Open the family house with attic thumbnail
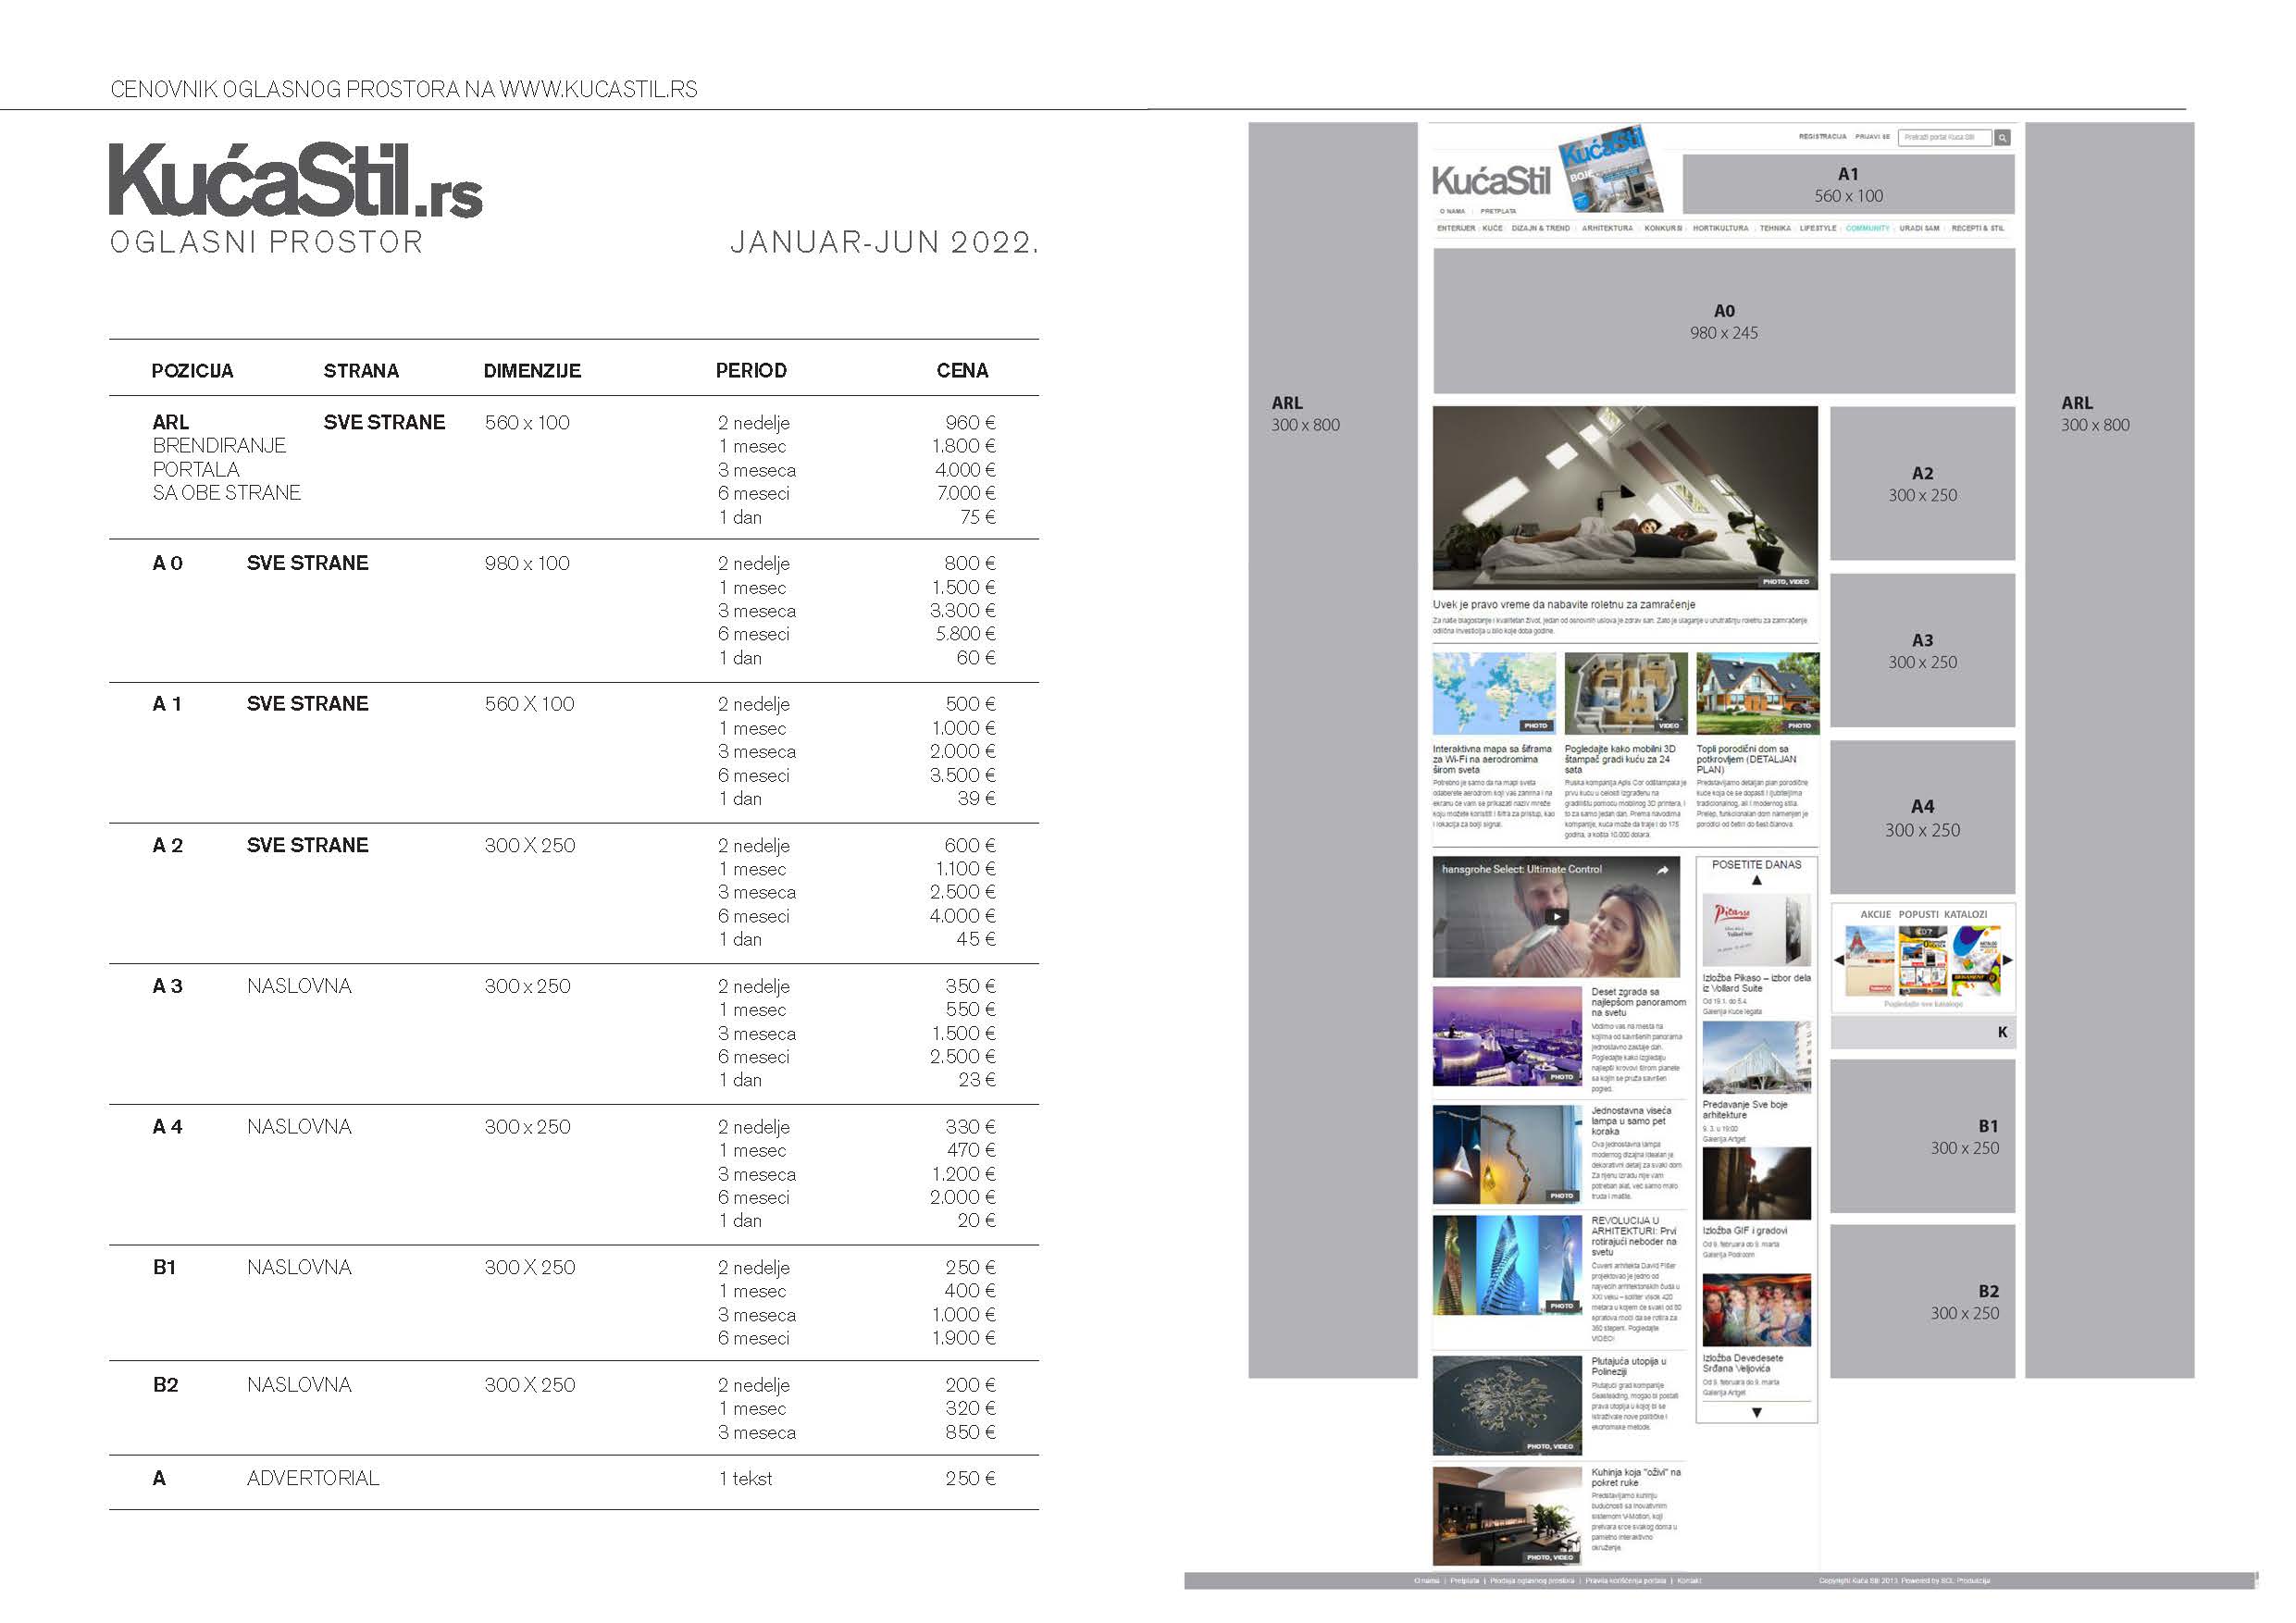 pos(1758,693)
